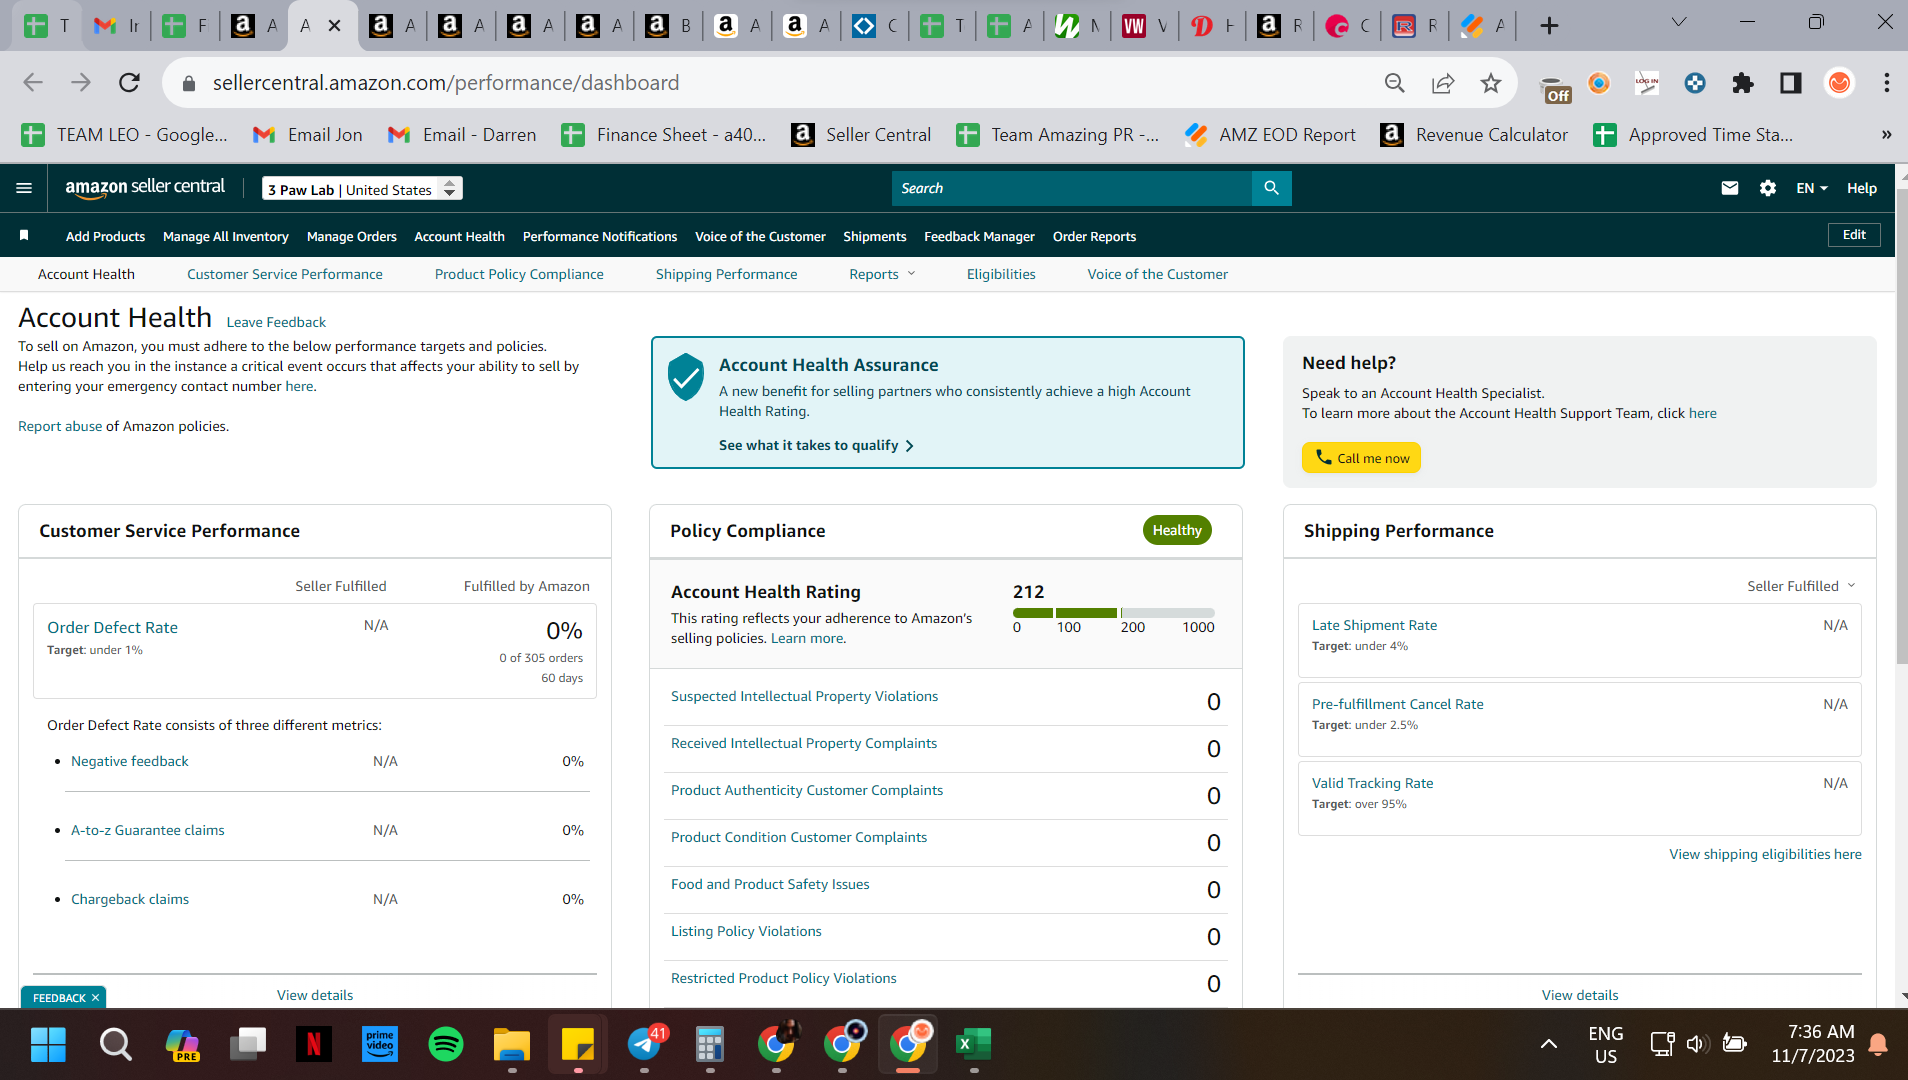The width and height of the screenshot is (1908, 1080).
Task: Open the Chrome three-dot menu
Action: click(1886, 83)
